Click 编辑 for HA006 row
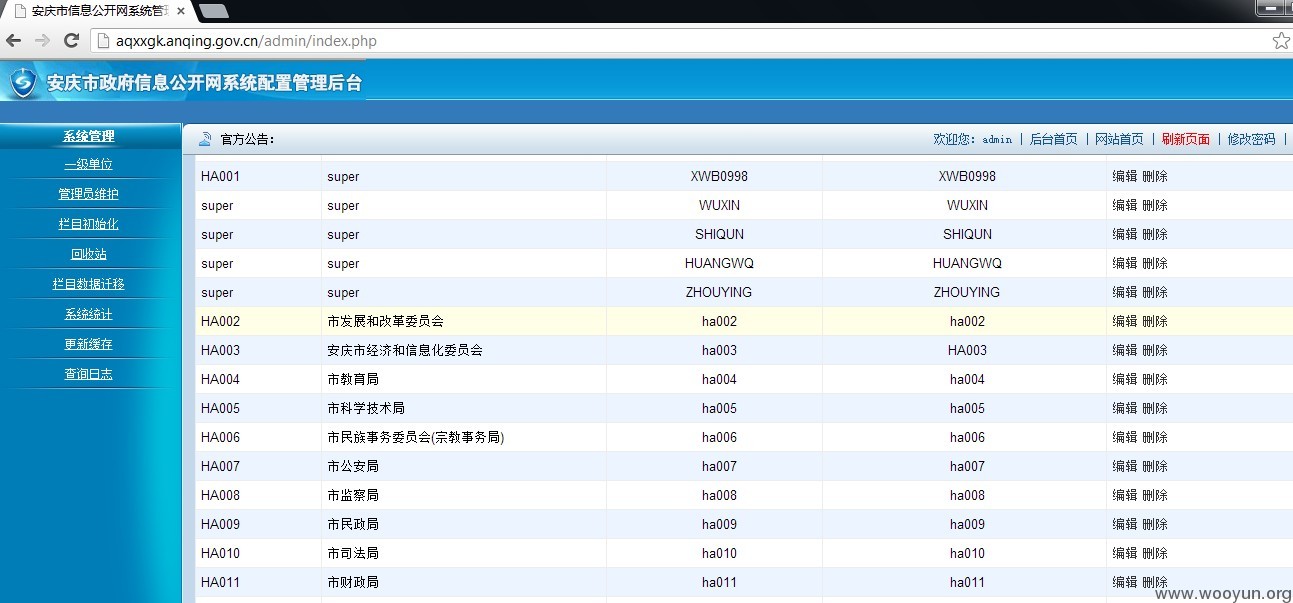 click(1125, 437)
